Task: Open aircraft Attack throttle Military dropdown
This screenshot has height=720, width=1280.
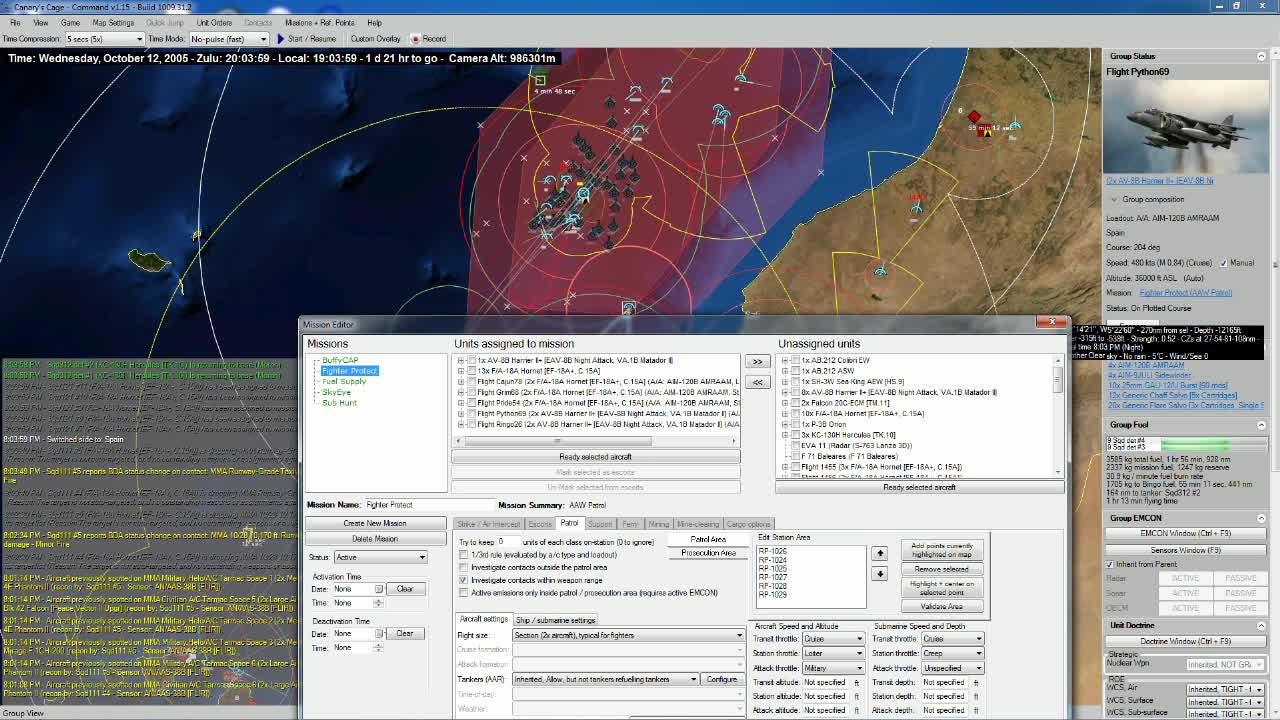Action: pyautogui.click(x=834, y=668)
